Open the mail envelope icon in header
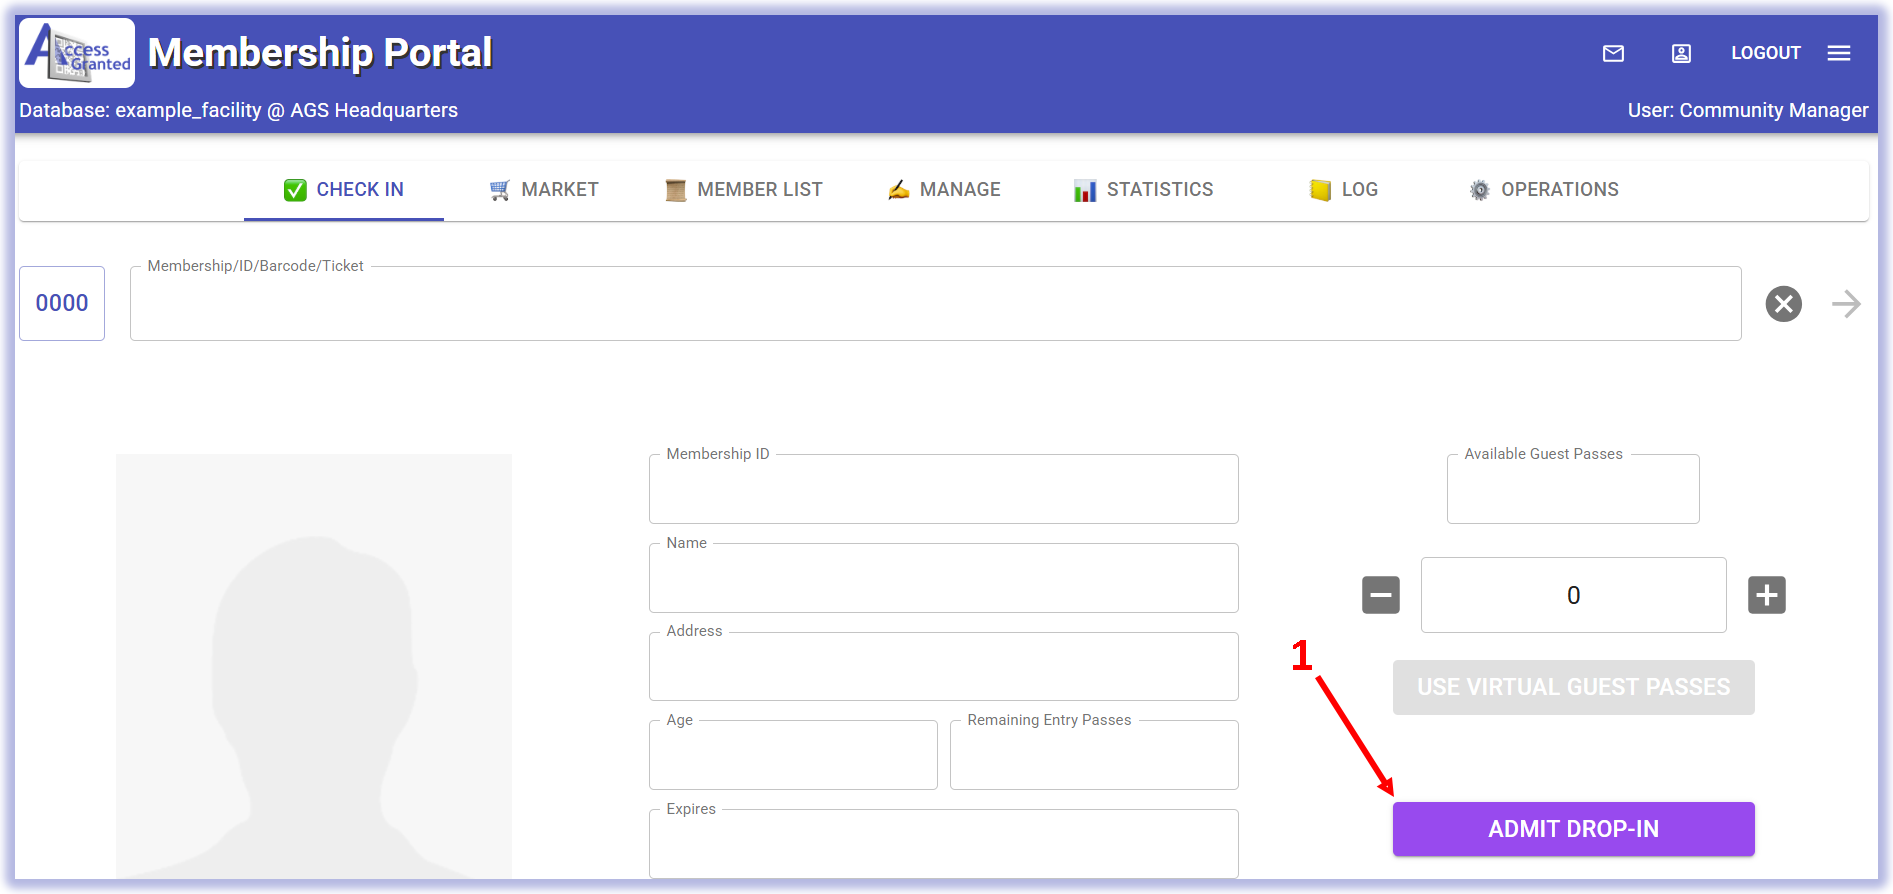 pyautogui.click(x=1613, y=53)
